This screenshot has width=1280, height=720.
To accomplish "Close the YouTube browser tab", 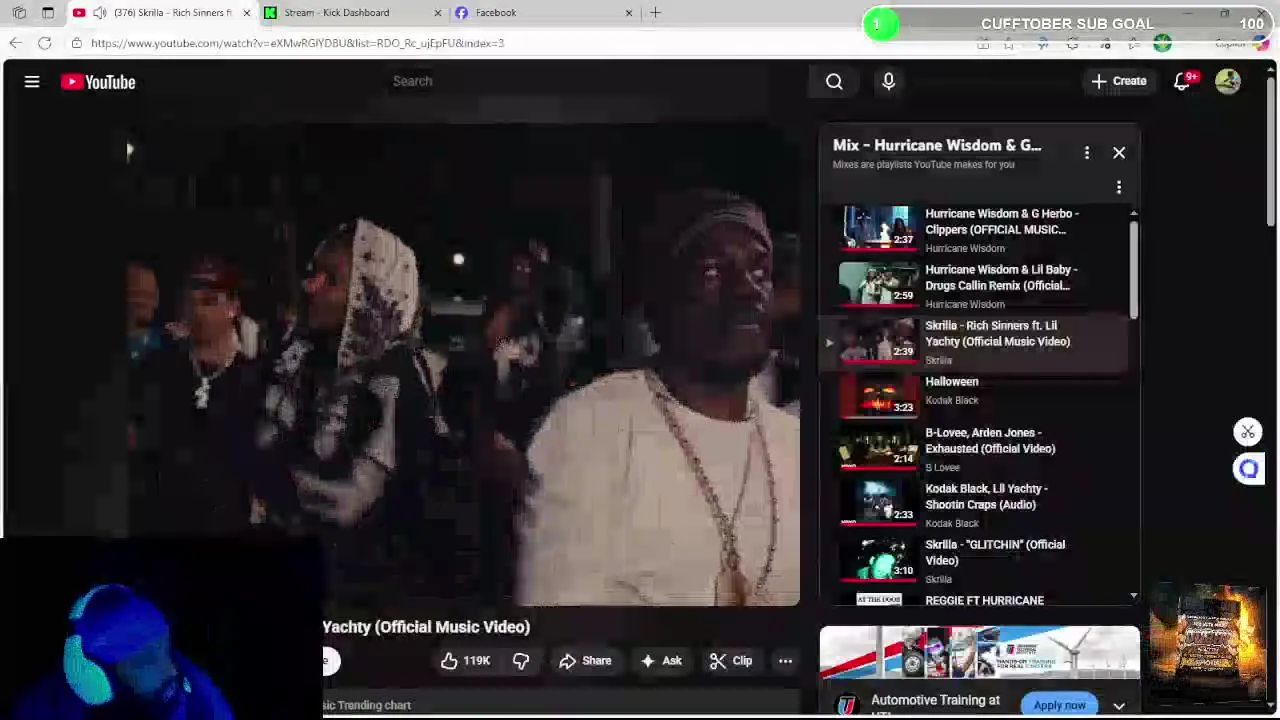I will point(247,13).
